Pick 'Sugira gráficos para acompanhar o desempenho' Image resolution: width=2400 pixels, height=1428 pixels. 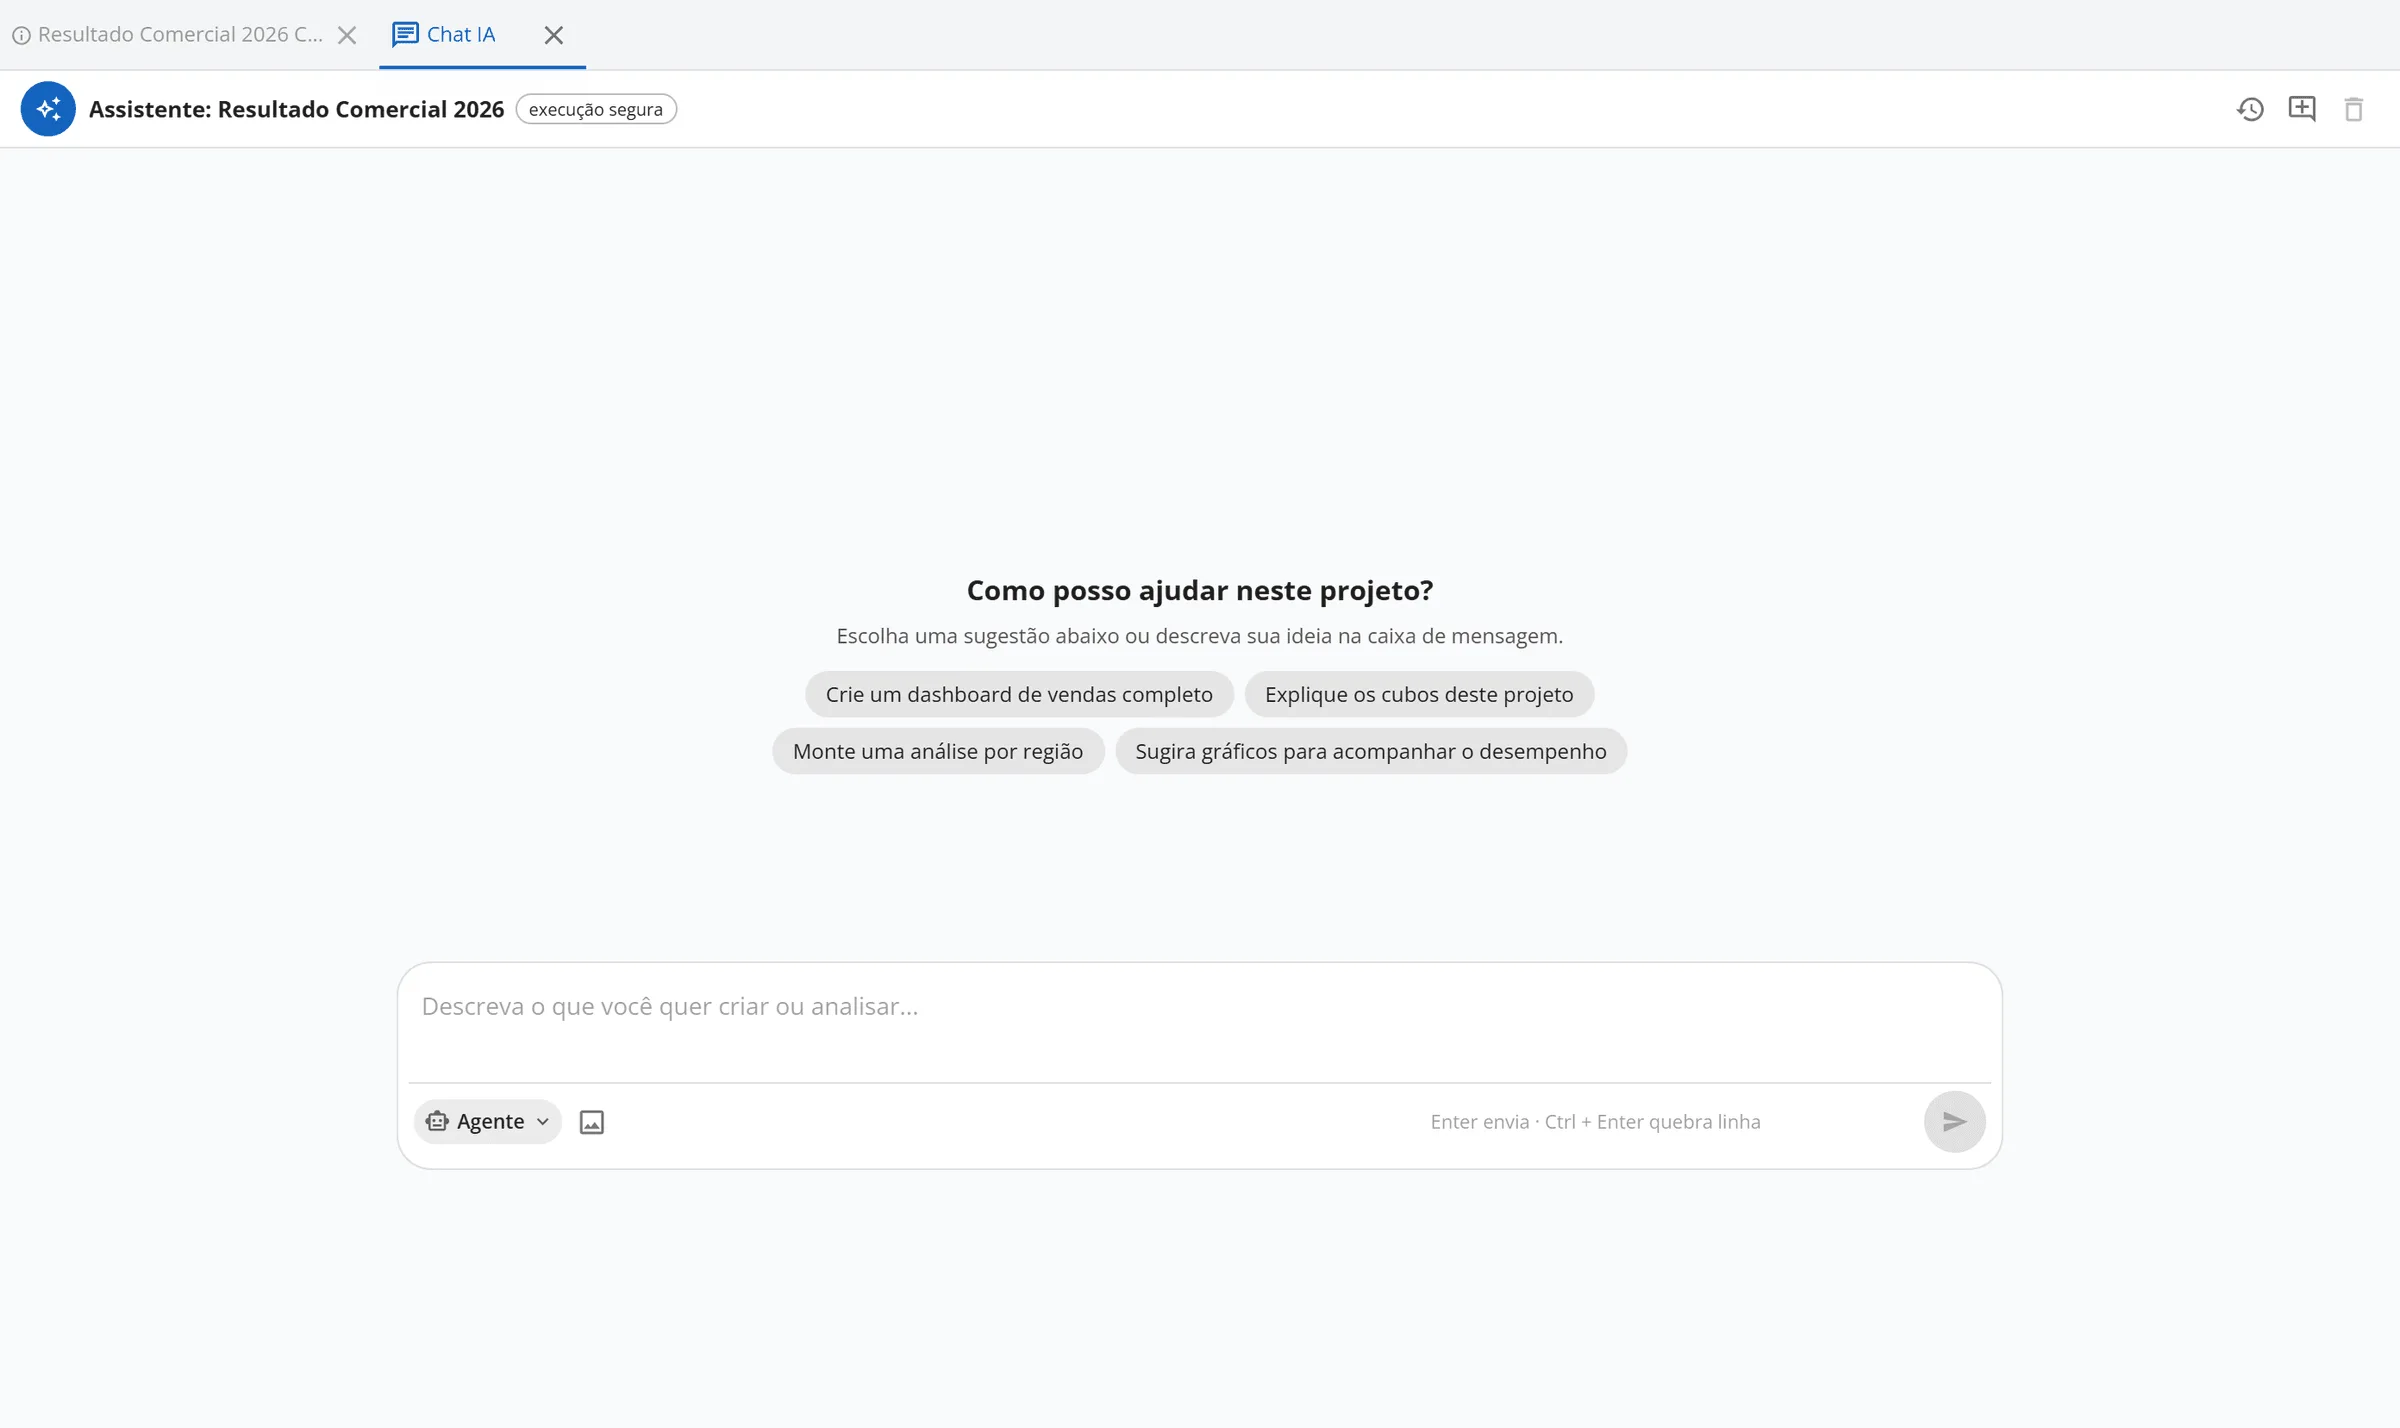(x=1371, y=751)
